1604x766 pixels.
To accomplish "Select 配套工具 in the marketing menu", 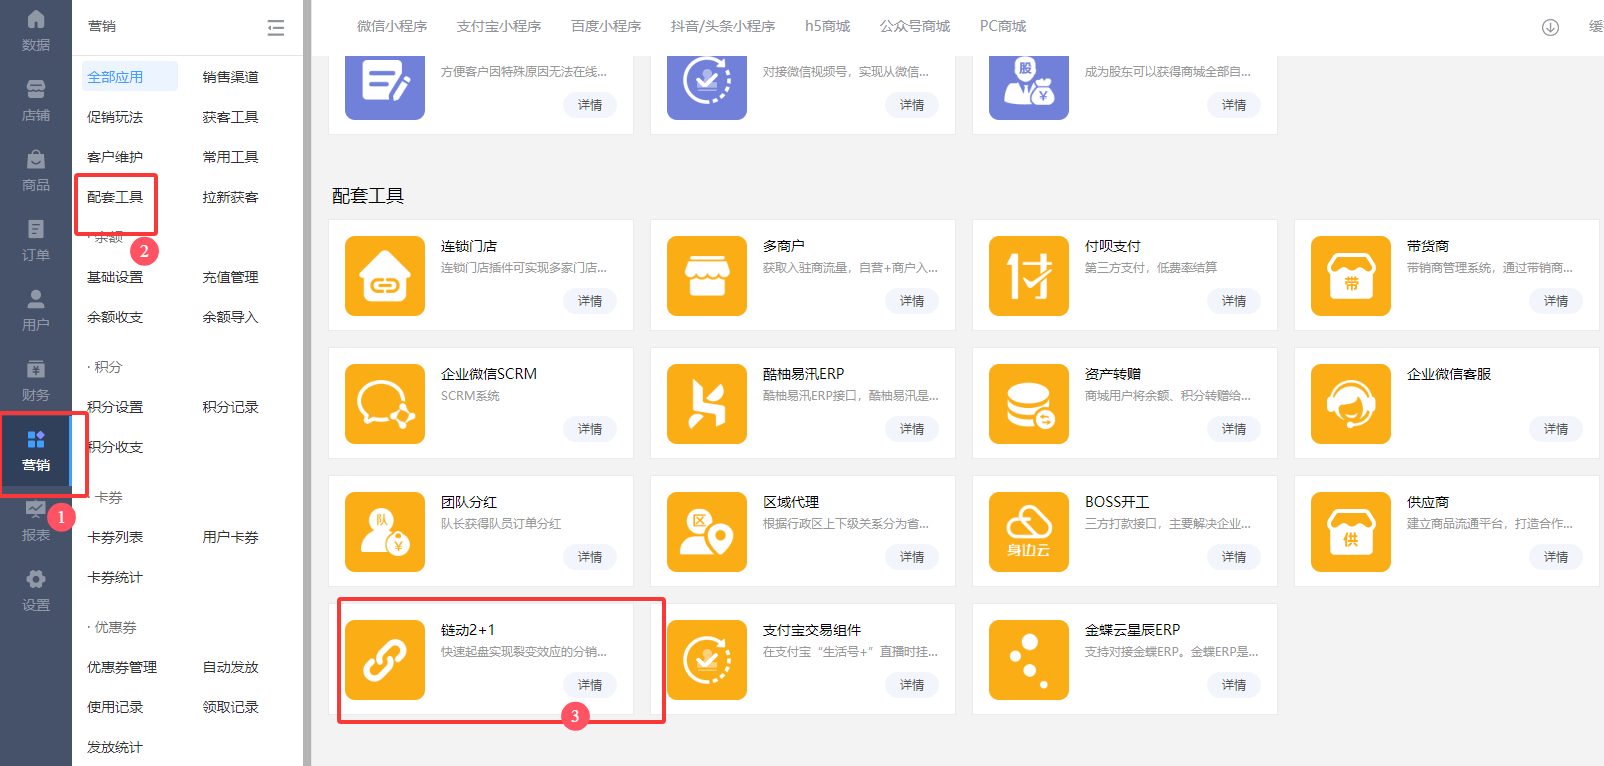I will tap(115, 197).
